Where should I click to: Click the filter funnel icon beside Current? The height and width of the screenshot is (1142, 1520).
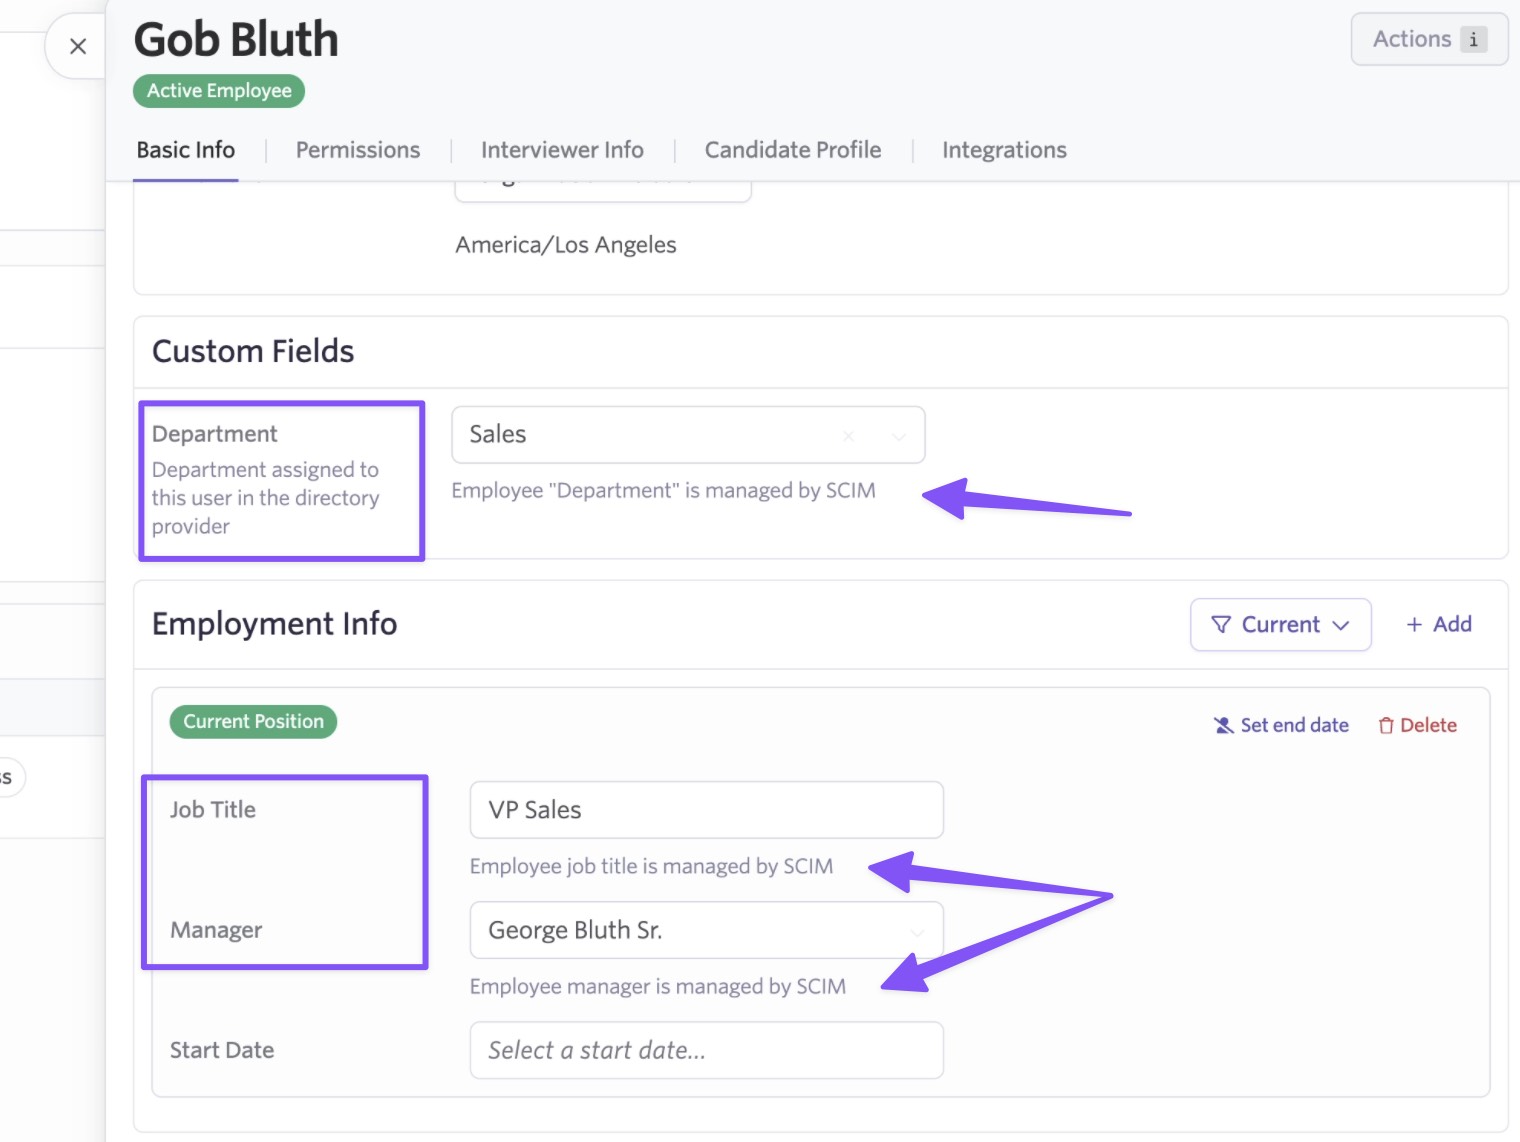coord(1221,625)
